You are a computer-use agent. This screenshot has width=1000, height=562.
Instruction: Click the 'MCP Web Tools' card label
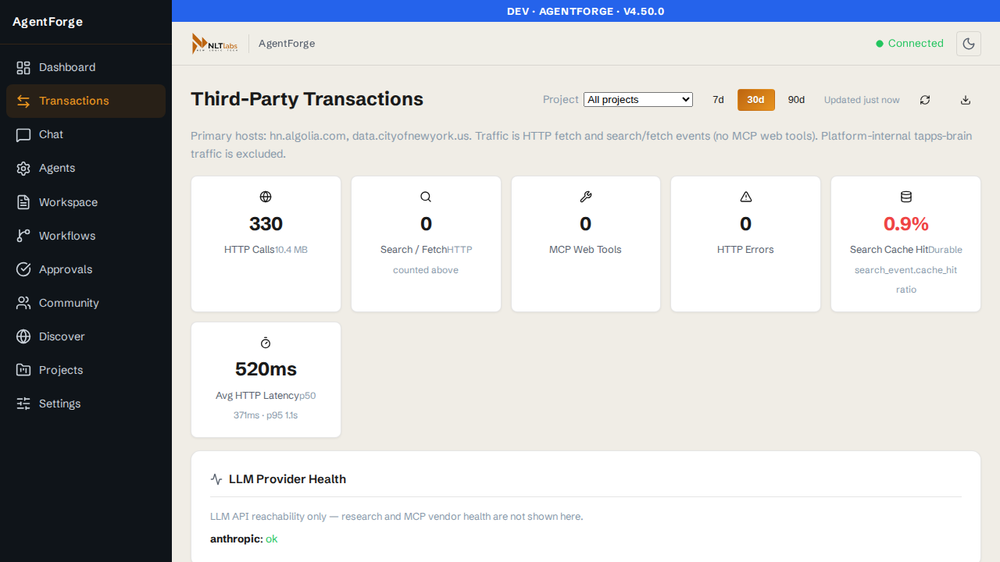click(x=585, y=249)
